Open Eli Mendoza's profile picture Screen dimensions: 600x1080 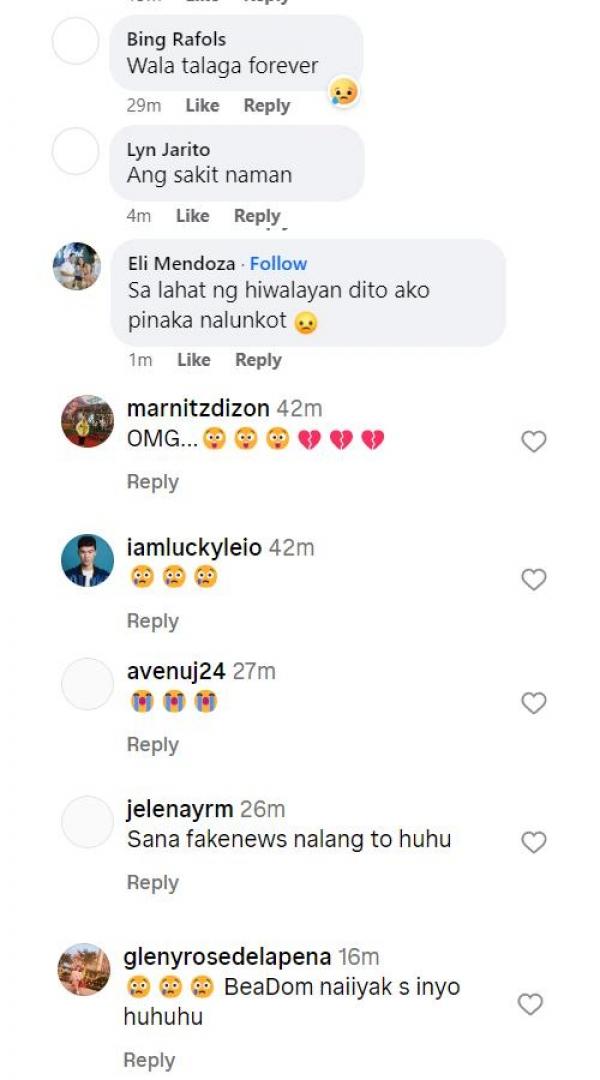pos(76,266)
